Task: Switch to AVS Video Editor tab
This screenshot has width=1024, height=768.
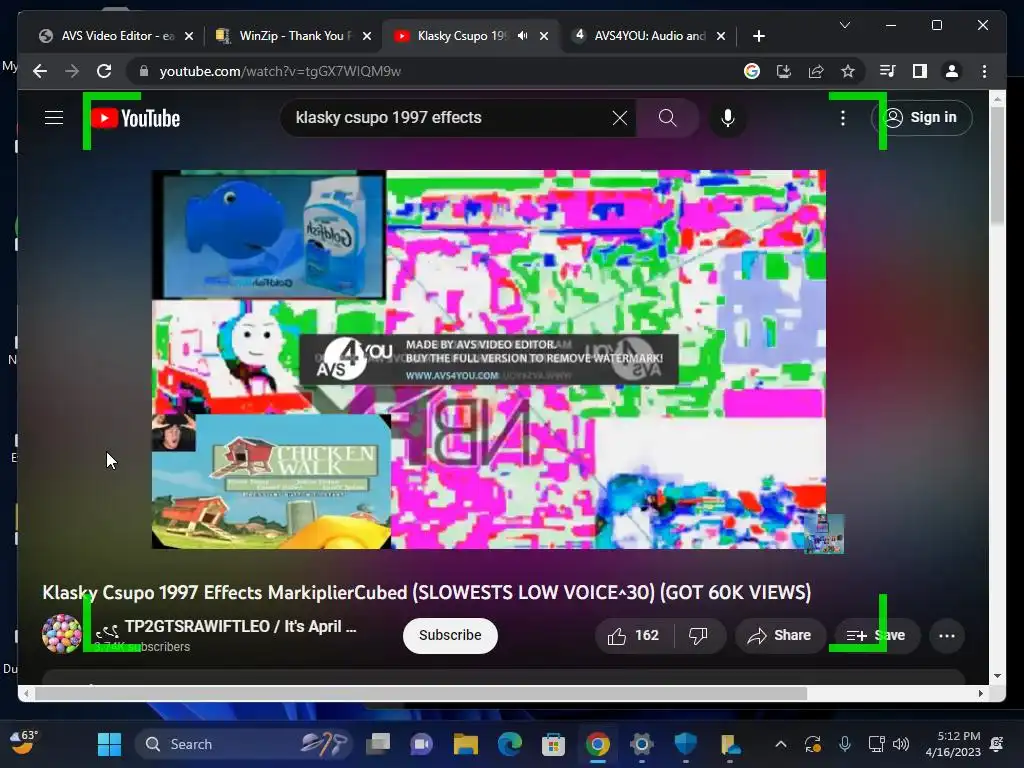Action: tap(118, 36)
